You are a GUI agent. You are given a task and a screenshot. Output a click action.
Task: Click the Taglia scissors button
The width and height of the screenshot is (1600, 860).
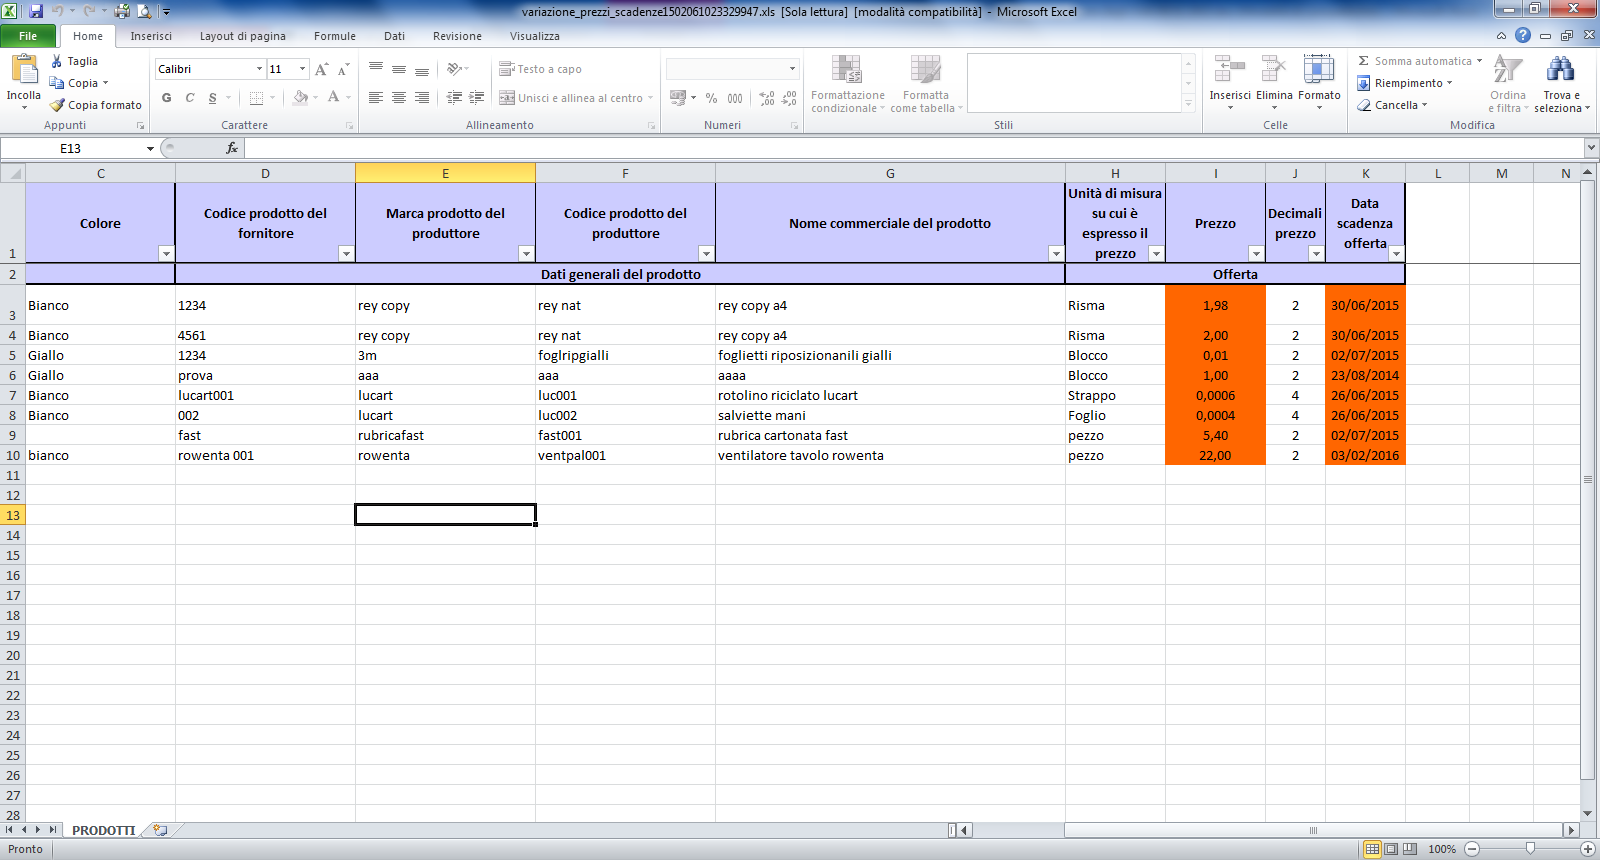(x=74, y=61)
